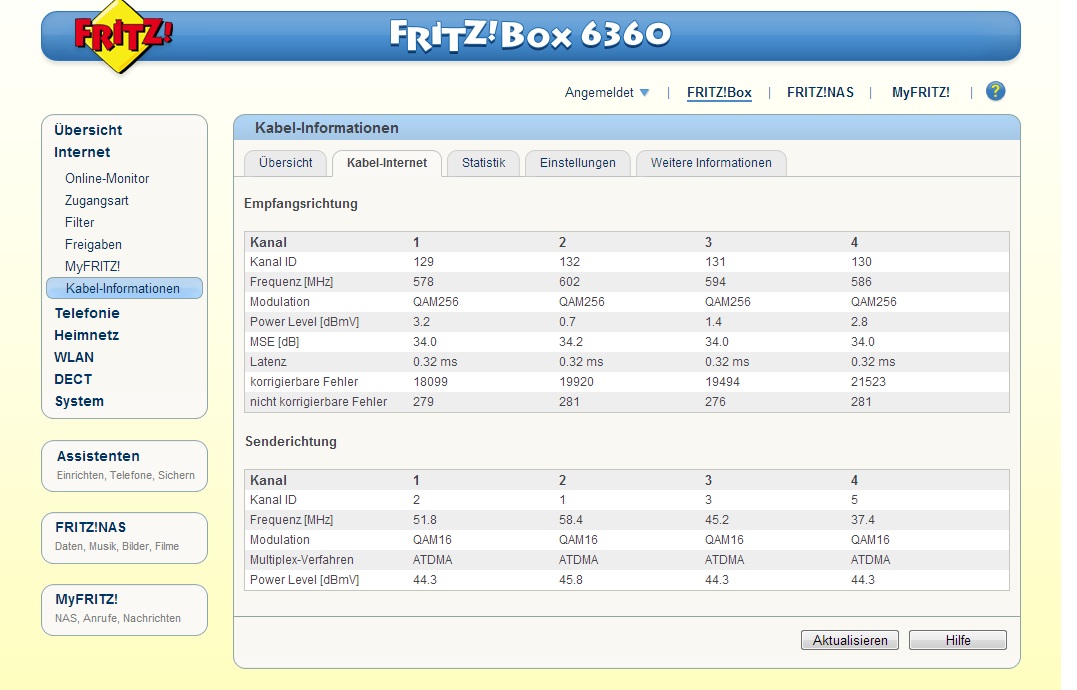This screenshot has width=1077, height=690.
Task: Switch to the Statistik tab
Action: click(483, 163)
